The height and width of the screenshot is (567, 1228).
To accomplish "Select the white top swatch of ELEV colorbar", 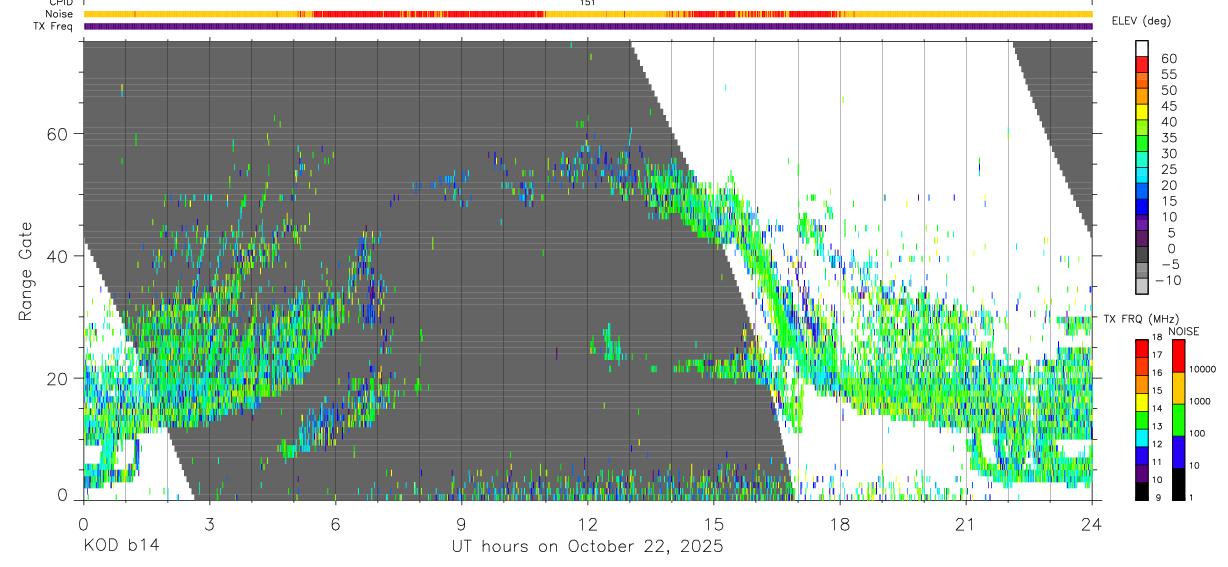I will point(1142,49).
